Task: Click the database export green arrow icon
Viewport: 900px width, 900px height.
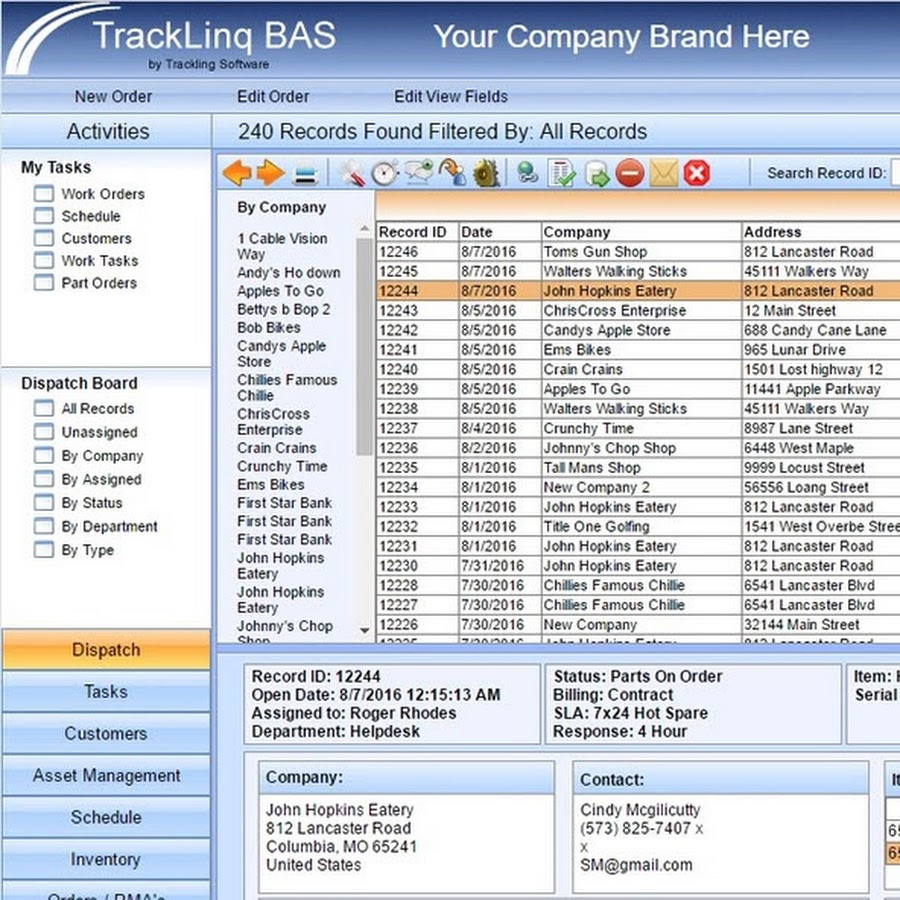Action: point(597,173)
